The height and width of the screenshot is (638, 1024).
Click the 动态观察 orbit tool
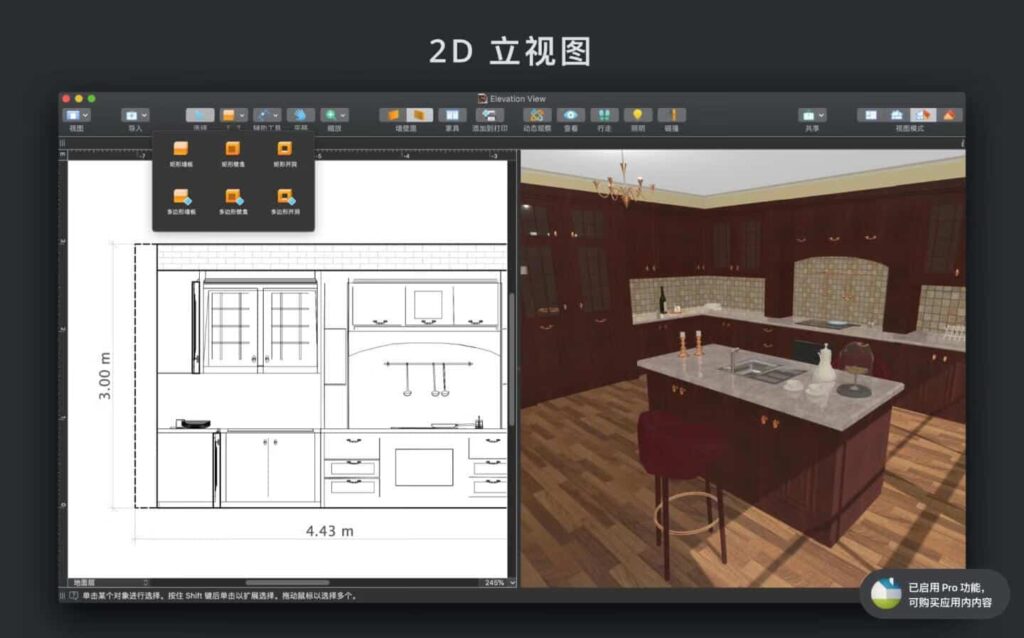click(x=536, y=117)
